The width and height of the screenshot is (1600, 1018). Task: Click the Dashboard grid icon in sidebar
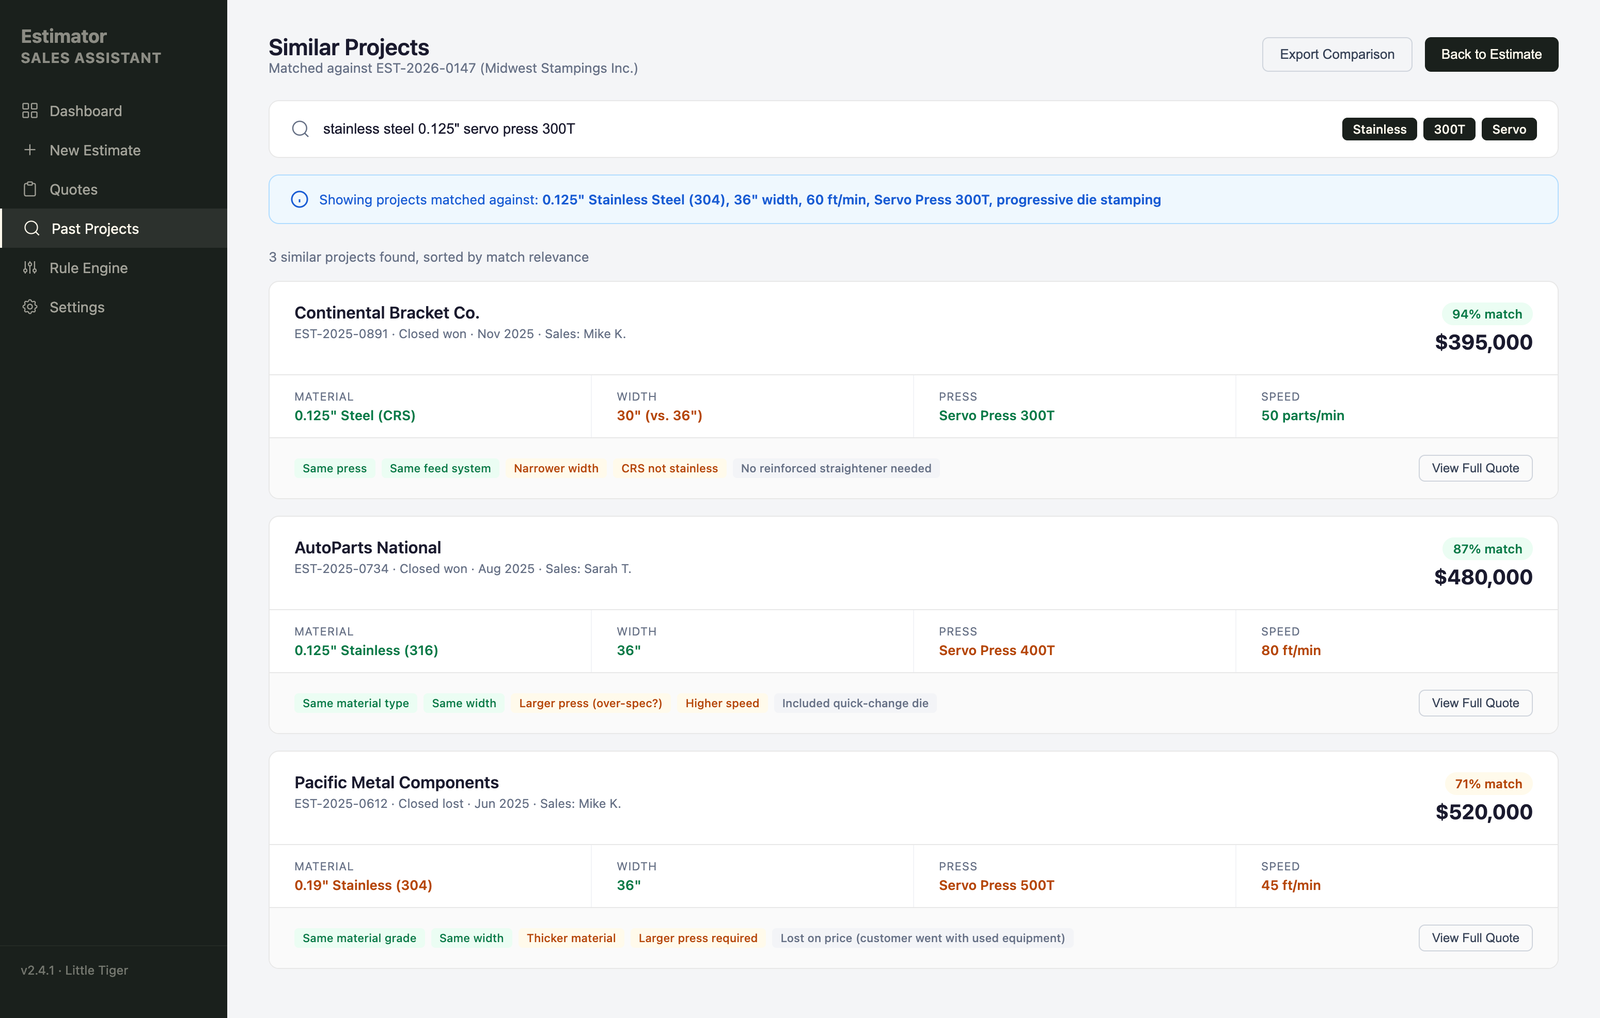(x=31, y=110)
